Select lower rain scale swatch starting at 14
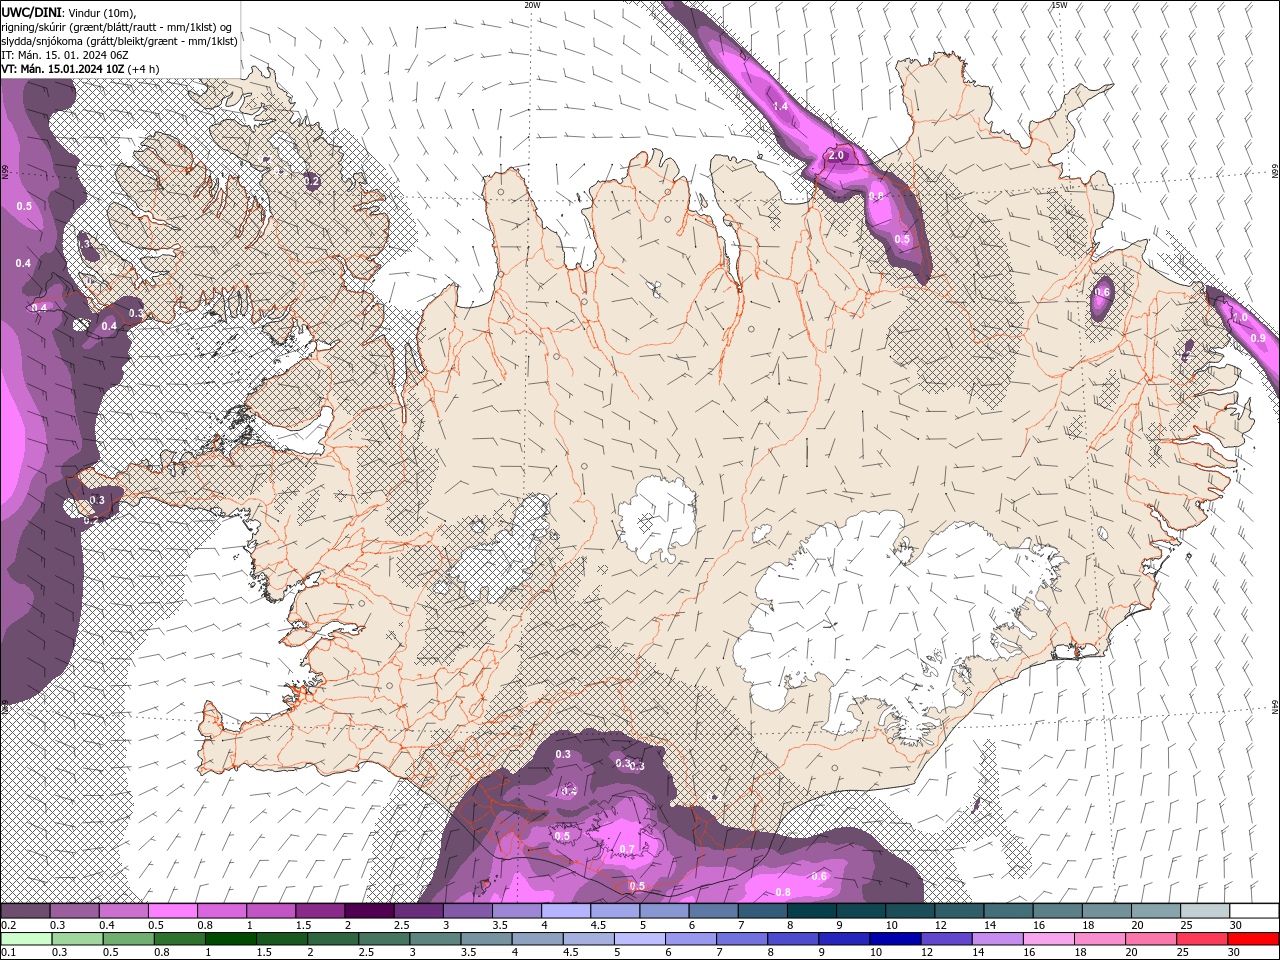The height and width of the screenshot is (960, 1280). 998,939
